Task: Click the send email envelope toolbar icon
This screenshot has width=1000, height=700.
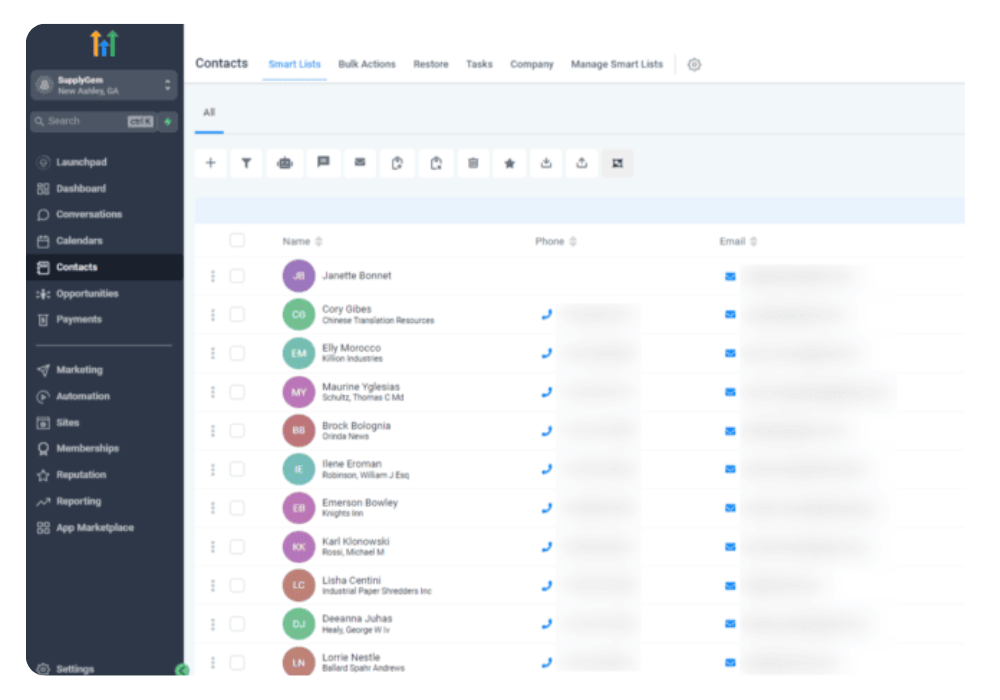Action: coord(360,163)
